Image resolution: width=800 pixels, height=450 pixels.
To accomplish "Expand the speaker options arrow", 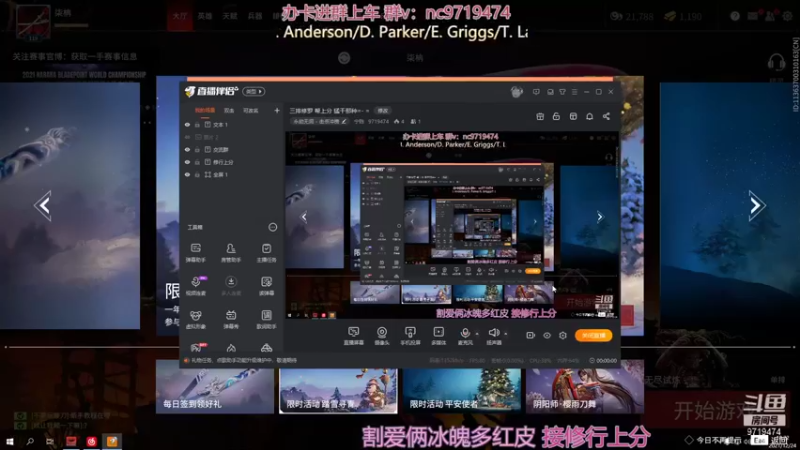I will 506,334.
